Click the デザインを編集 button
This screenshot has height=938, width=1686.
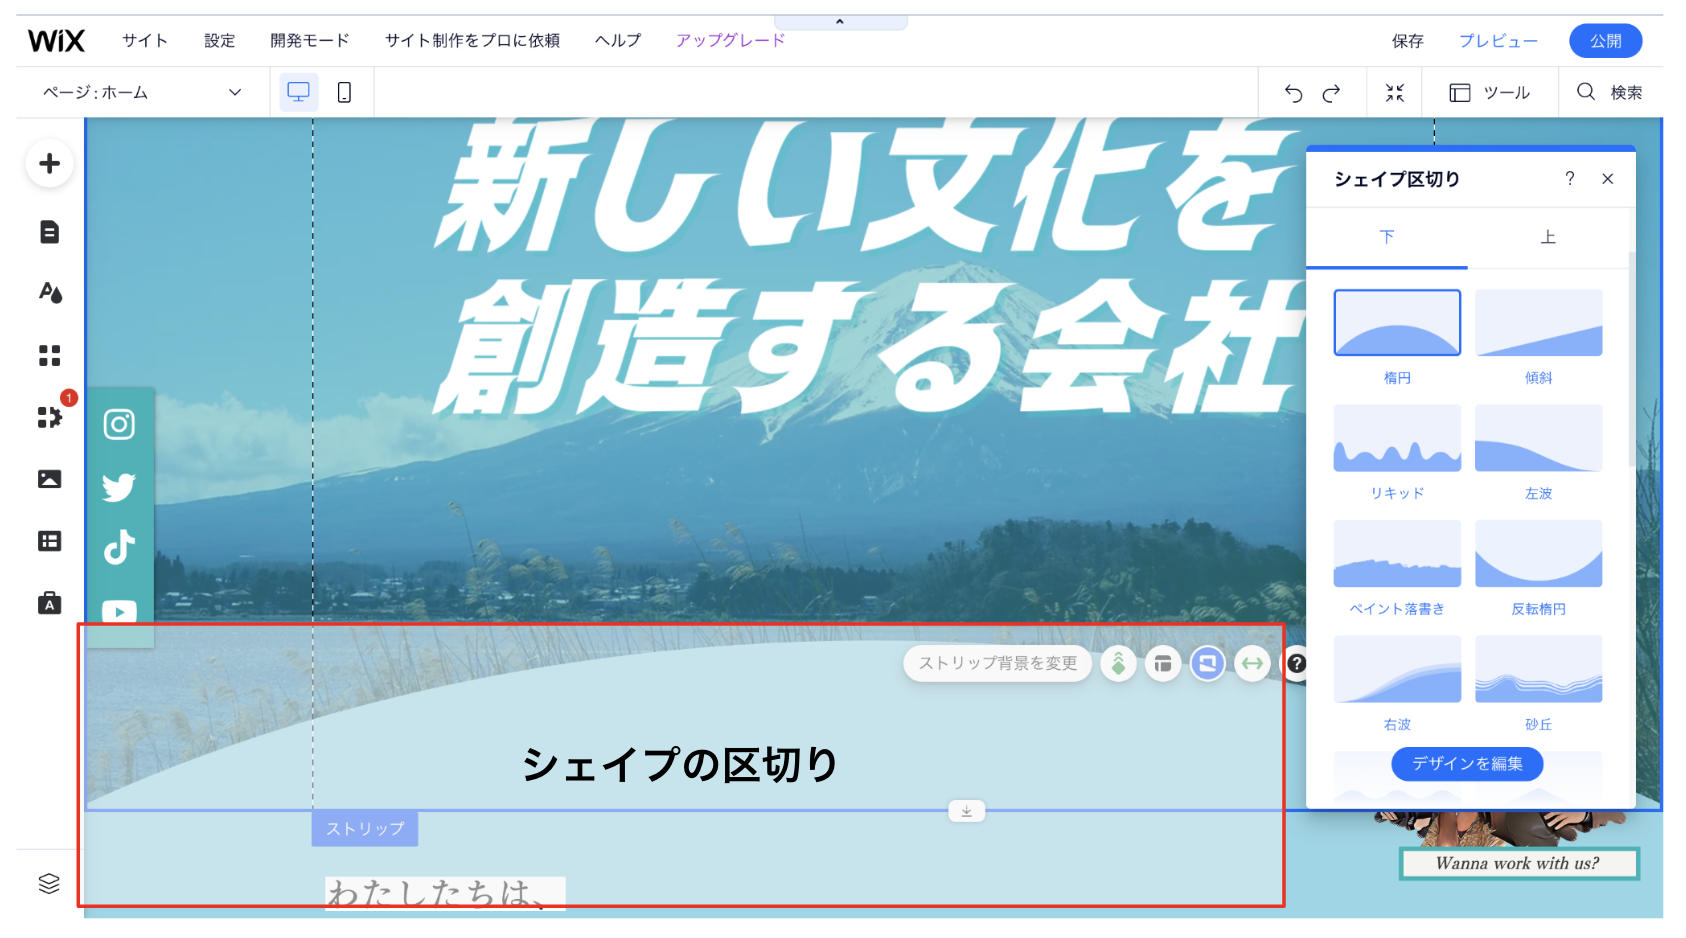click(1466, 763)
